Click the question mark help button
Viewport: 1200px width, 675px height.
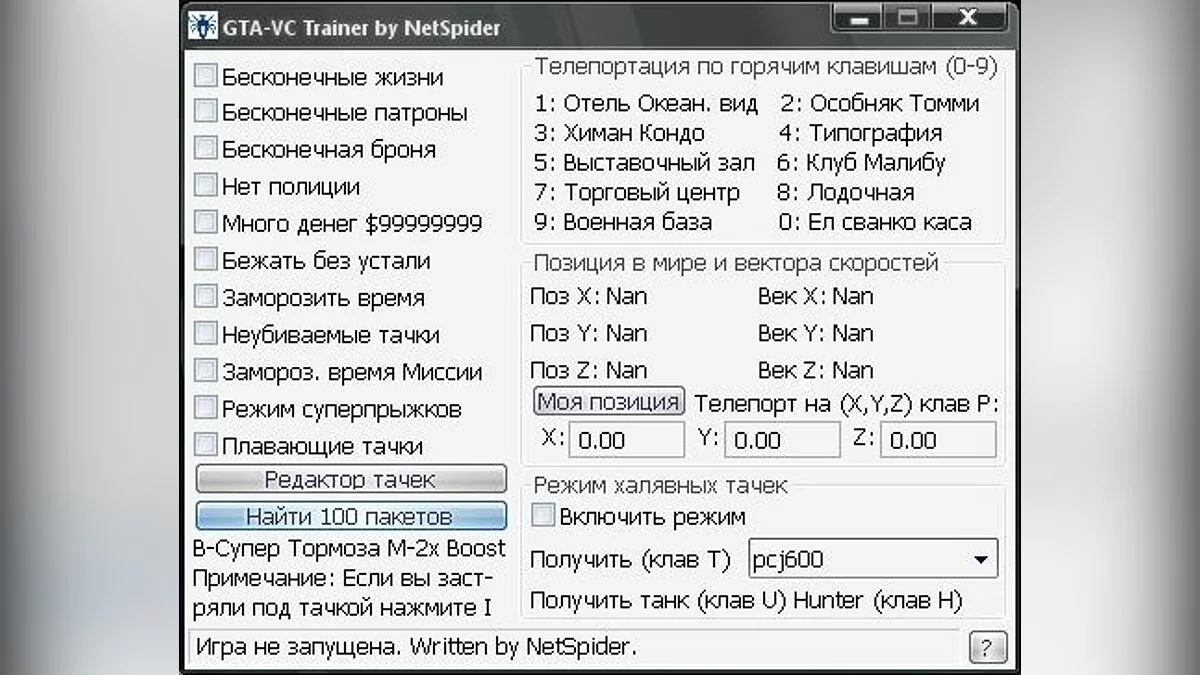pos(987,647)
